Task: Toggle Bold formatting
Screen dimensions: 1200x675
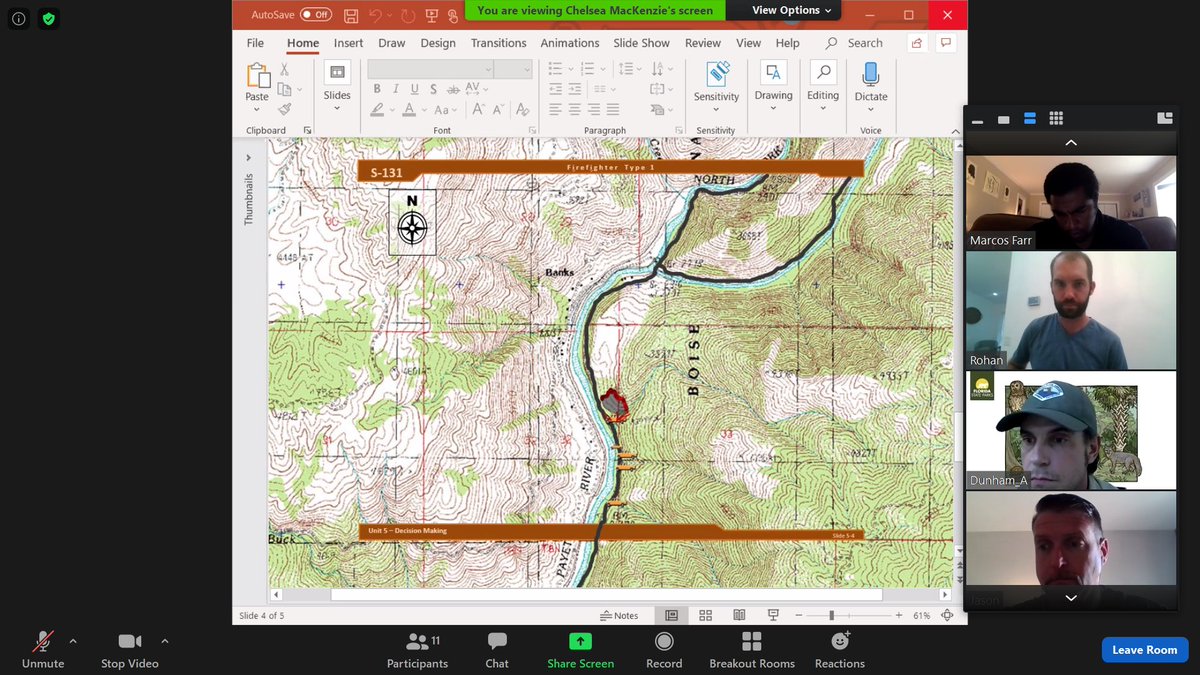Action: (x=377, y=89)
